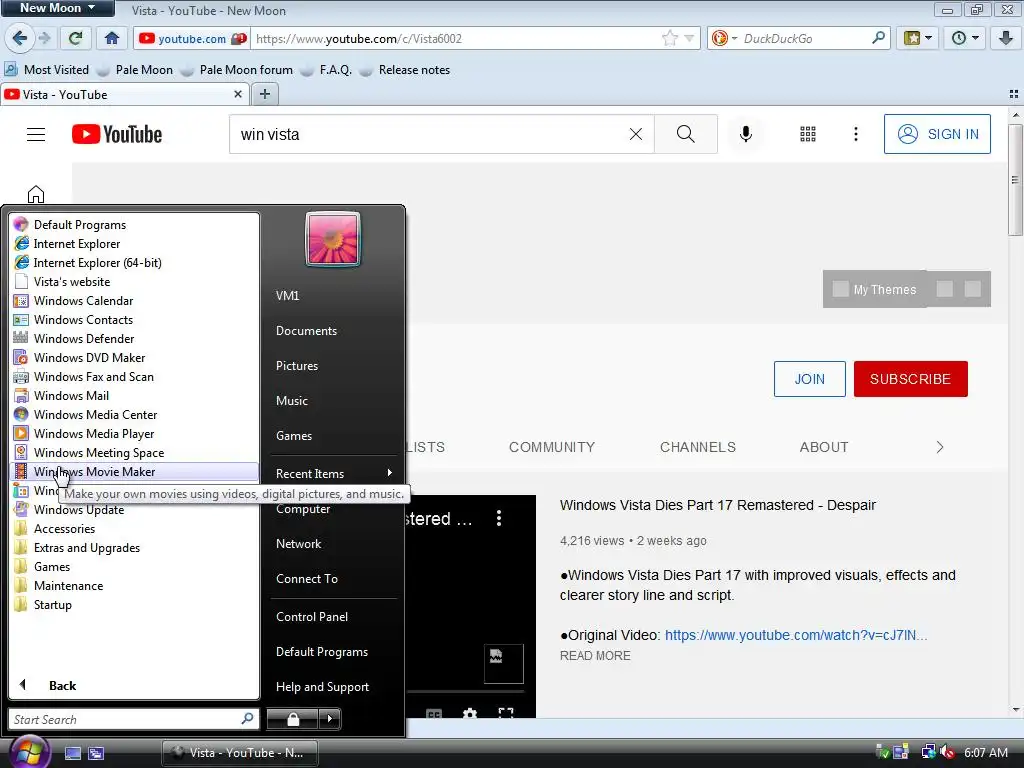The image size is (1024, 768).
Task: Run the YouTube search magnifier button
Action: 686,135
